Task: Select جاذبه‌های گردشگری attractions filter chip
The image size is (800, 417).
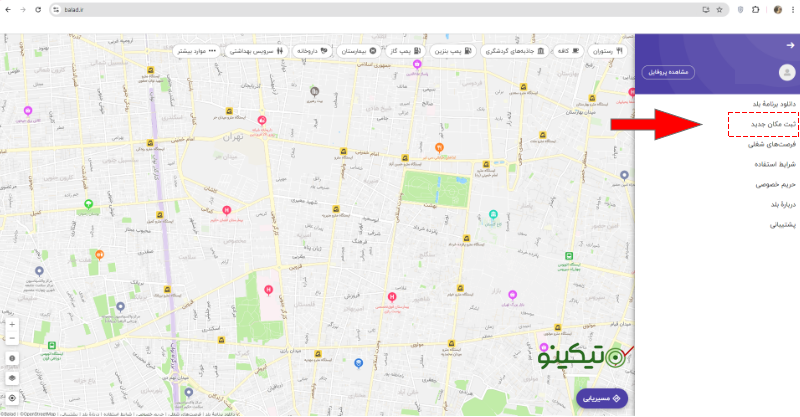Action: click(515, 51)
